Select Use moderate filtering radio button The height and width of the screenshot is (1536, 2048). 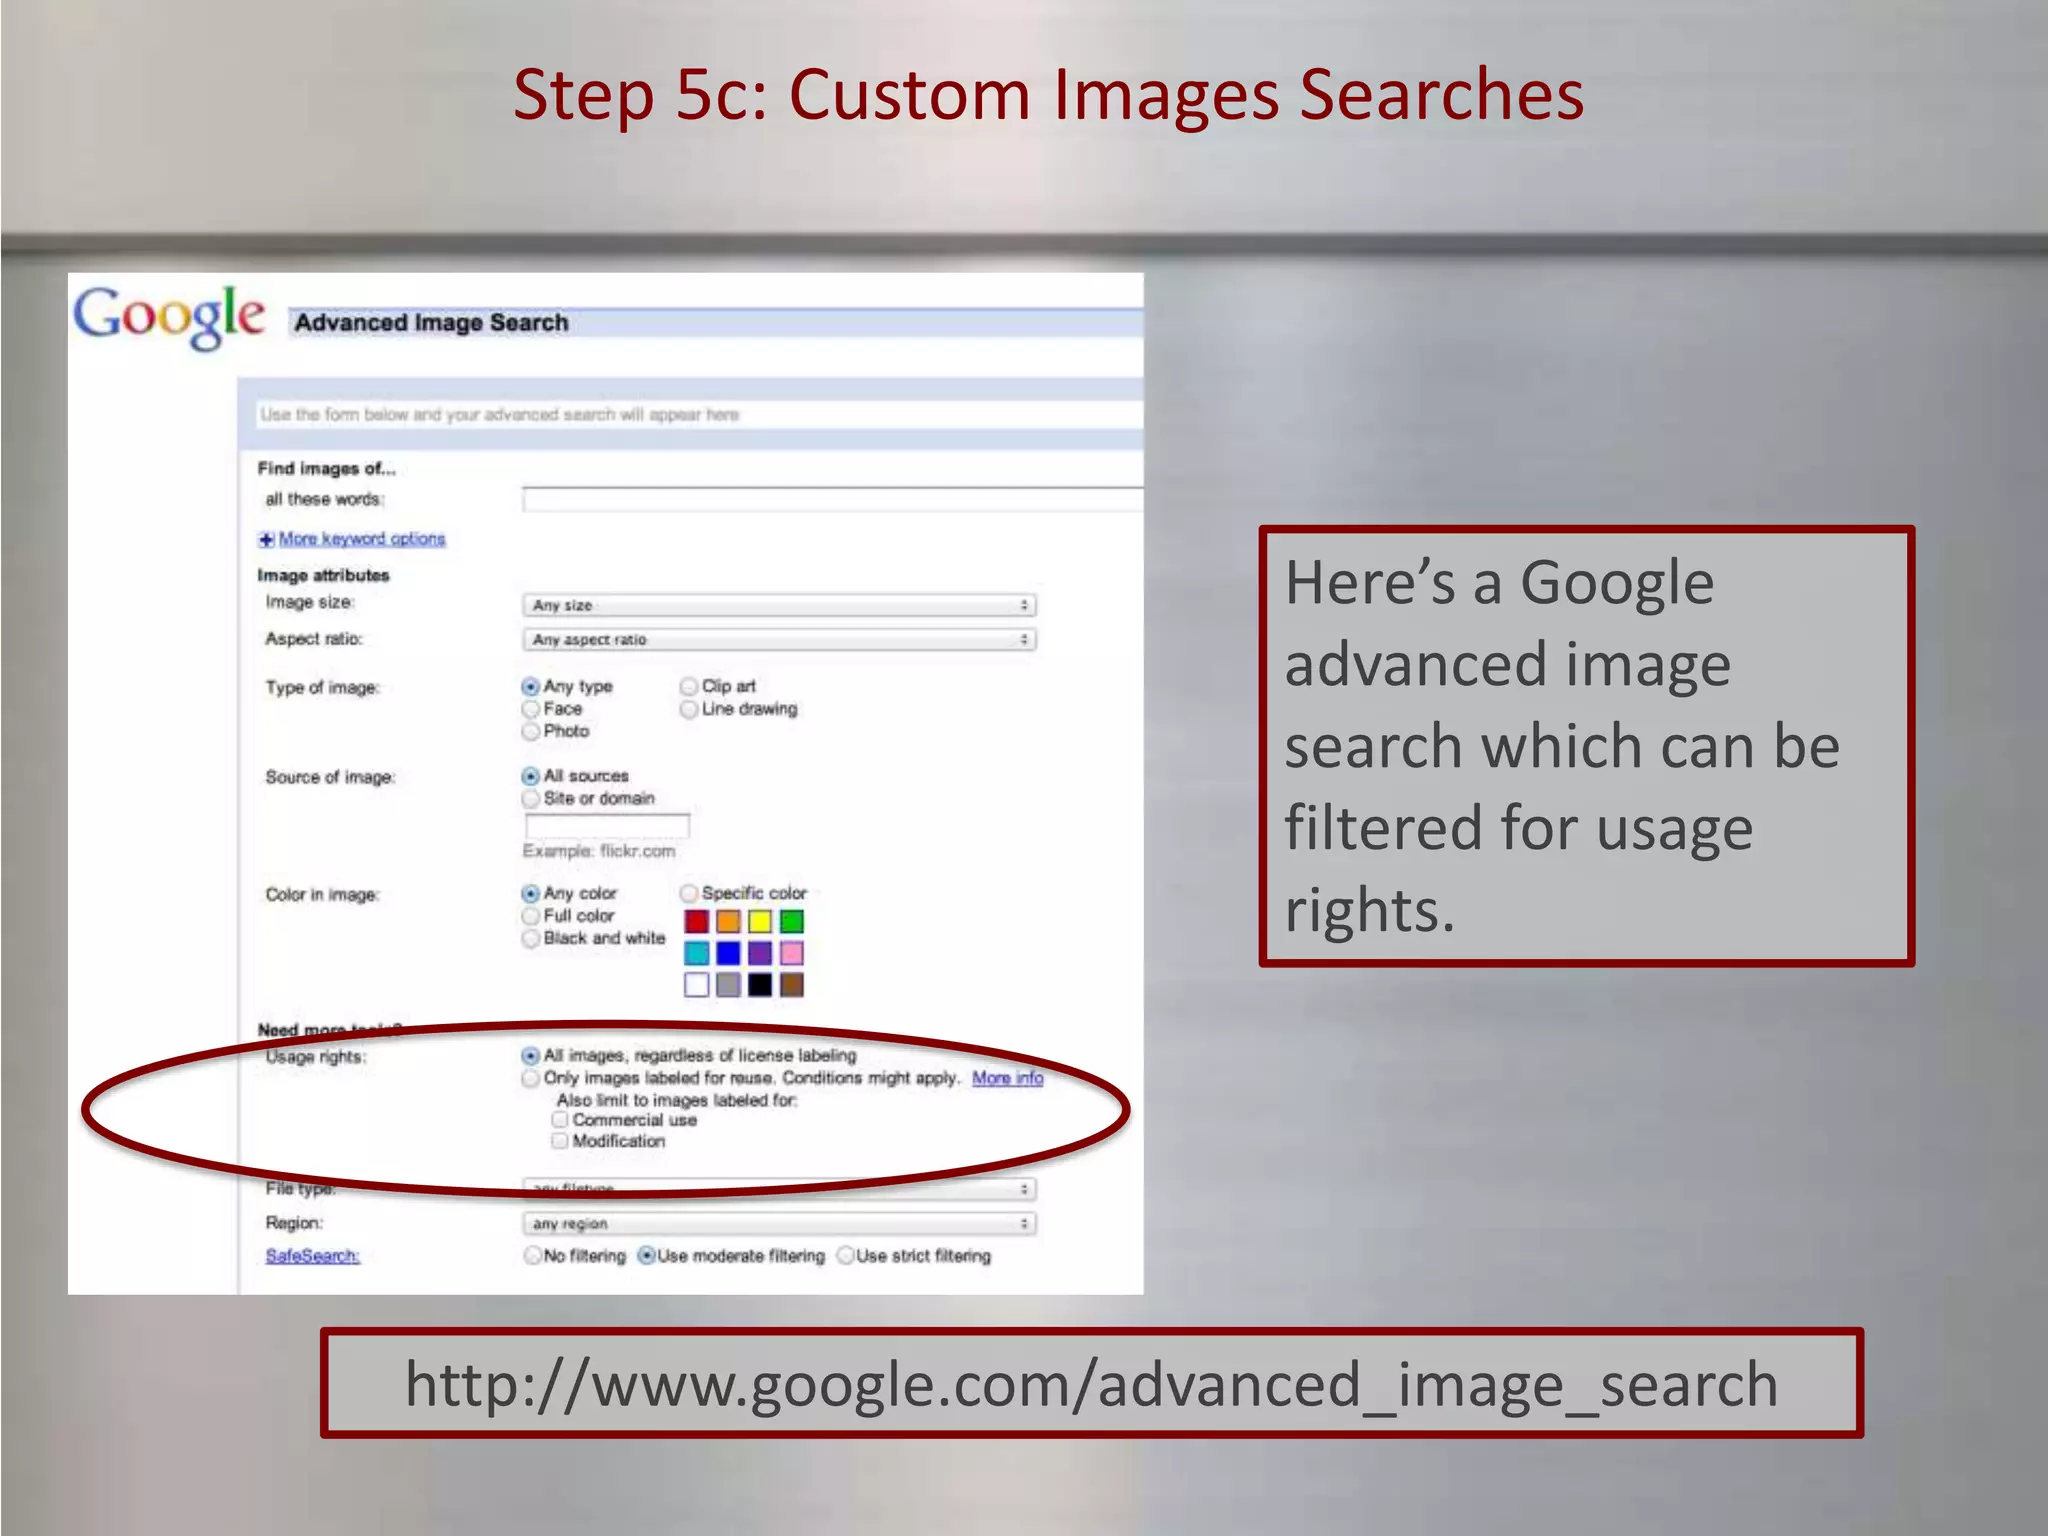647,1256
